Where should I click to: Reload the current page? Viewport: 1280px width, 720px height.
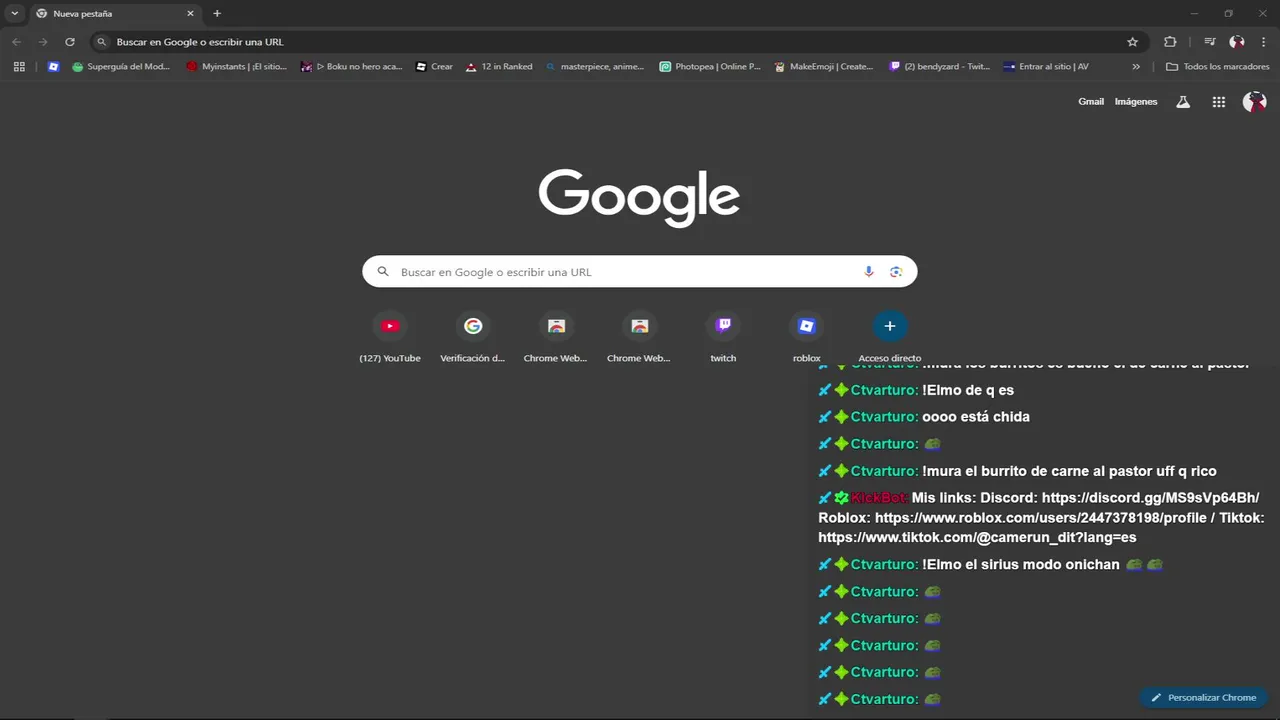[x=70, y=42]
